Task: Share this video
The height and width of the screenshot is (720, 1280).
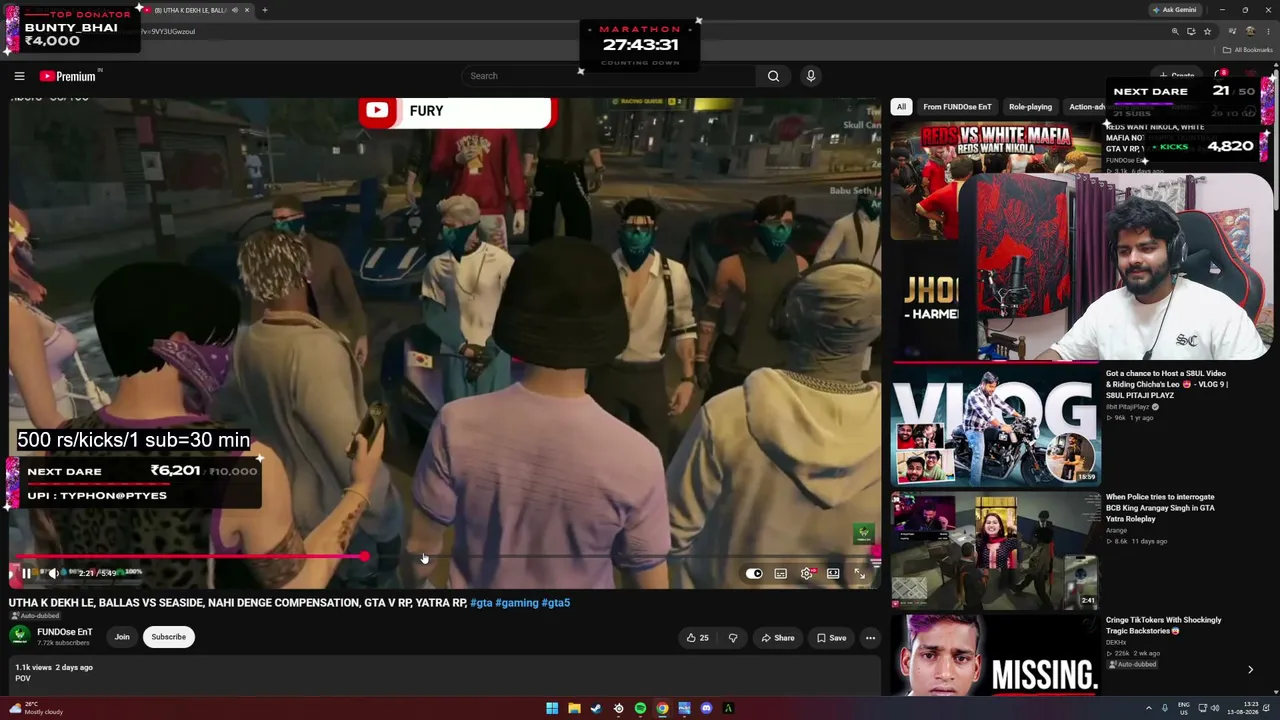Action: [x=777, y=638]
